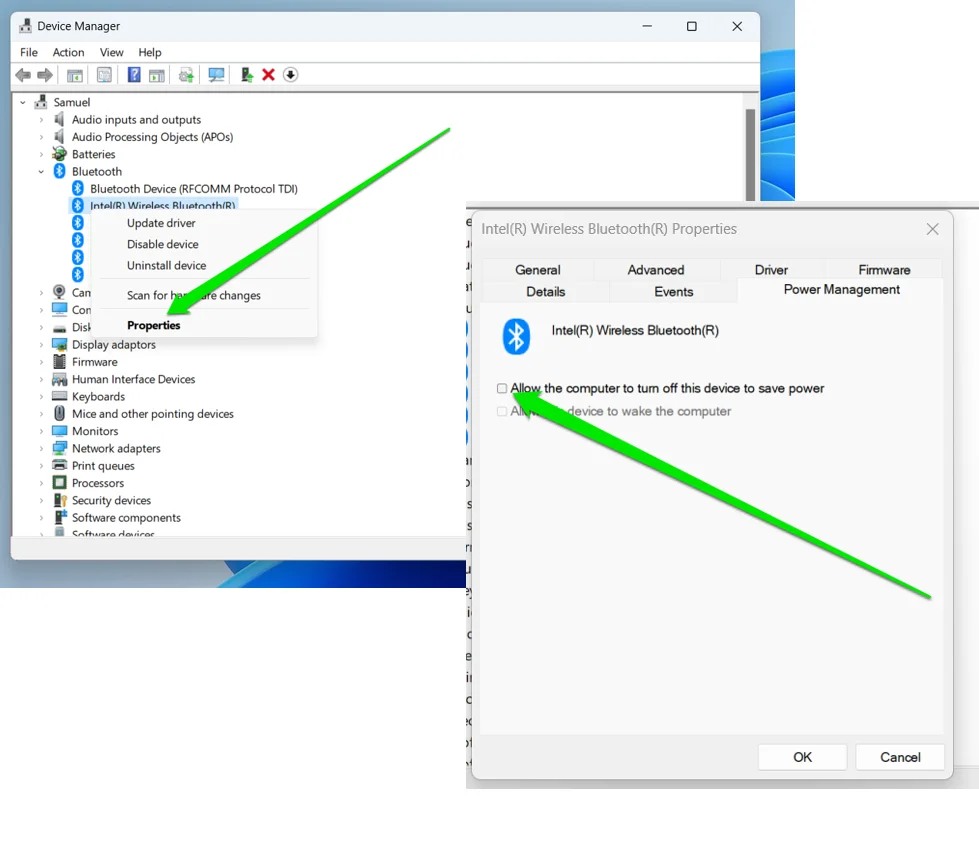Viewport: 979px width, 848px height.
Task: Click the Security devices key icon
Action: click(x=60, y=500)
